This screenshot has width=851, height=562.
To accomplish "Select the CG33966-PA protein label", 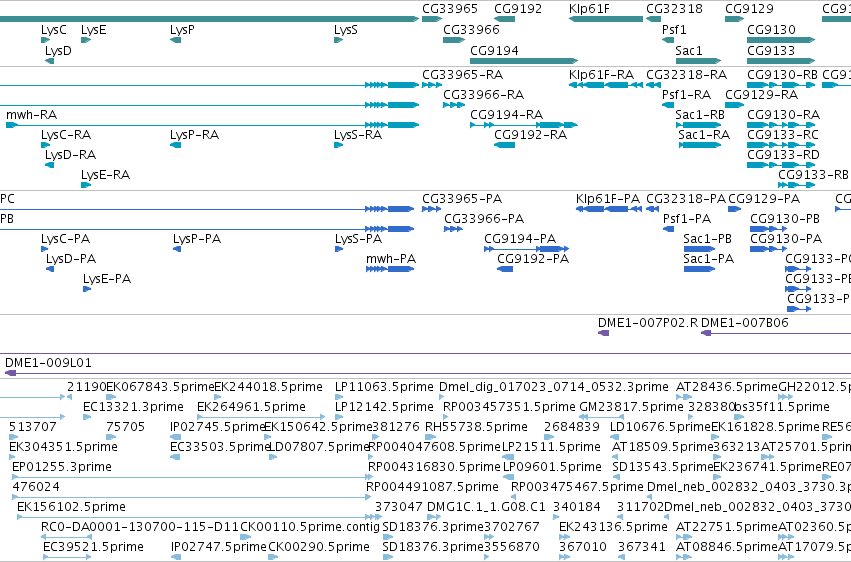I will 484,219.
